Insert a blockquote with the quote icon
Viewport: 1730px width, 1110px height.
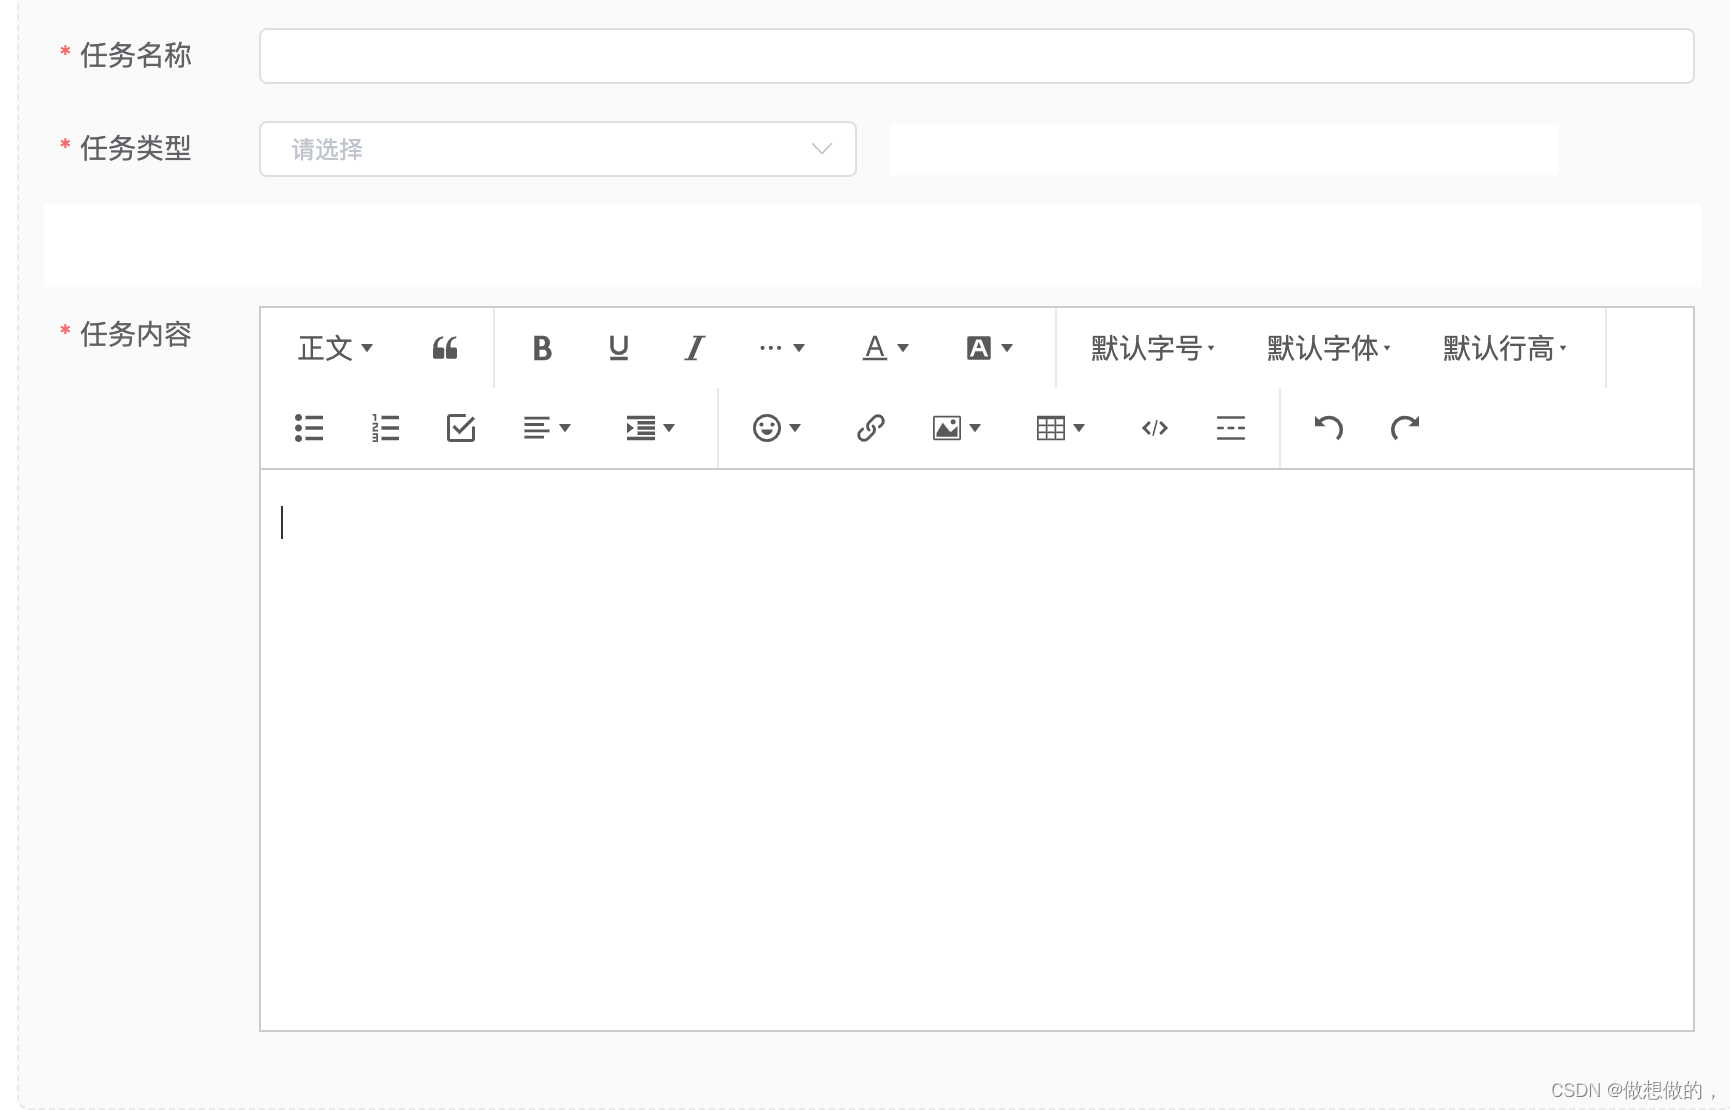pyautogui.click(x=445, y=348)
